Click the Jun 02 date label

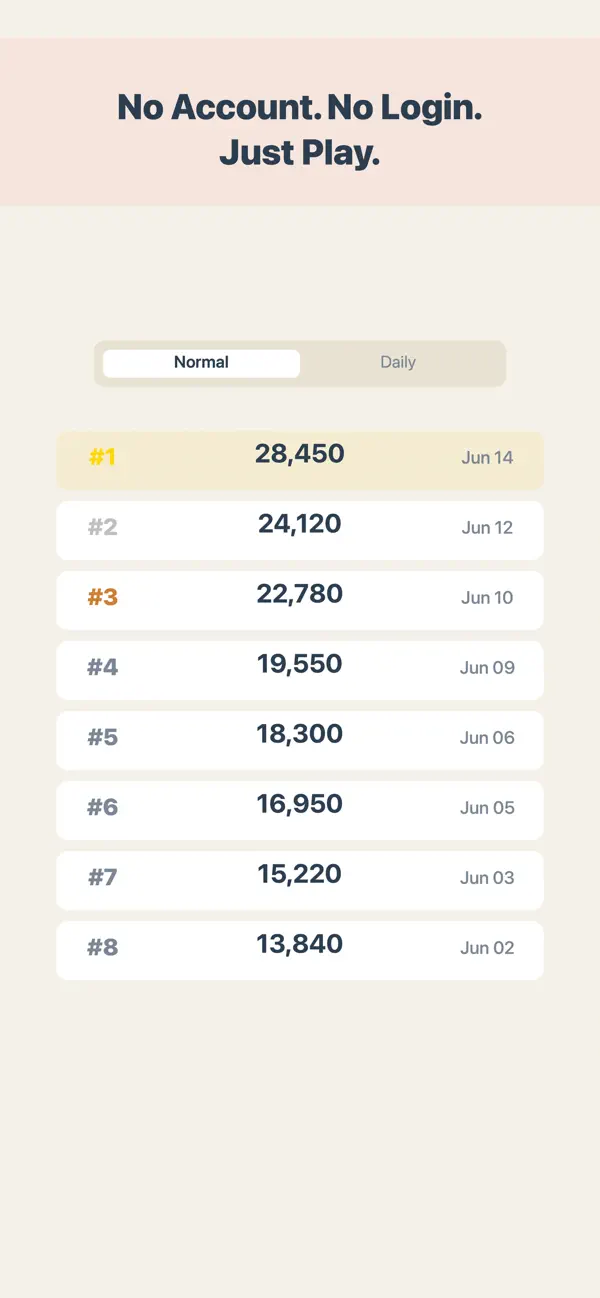tap(487, 948)
